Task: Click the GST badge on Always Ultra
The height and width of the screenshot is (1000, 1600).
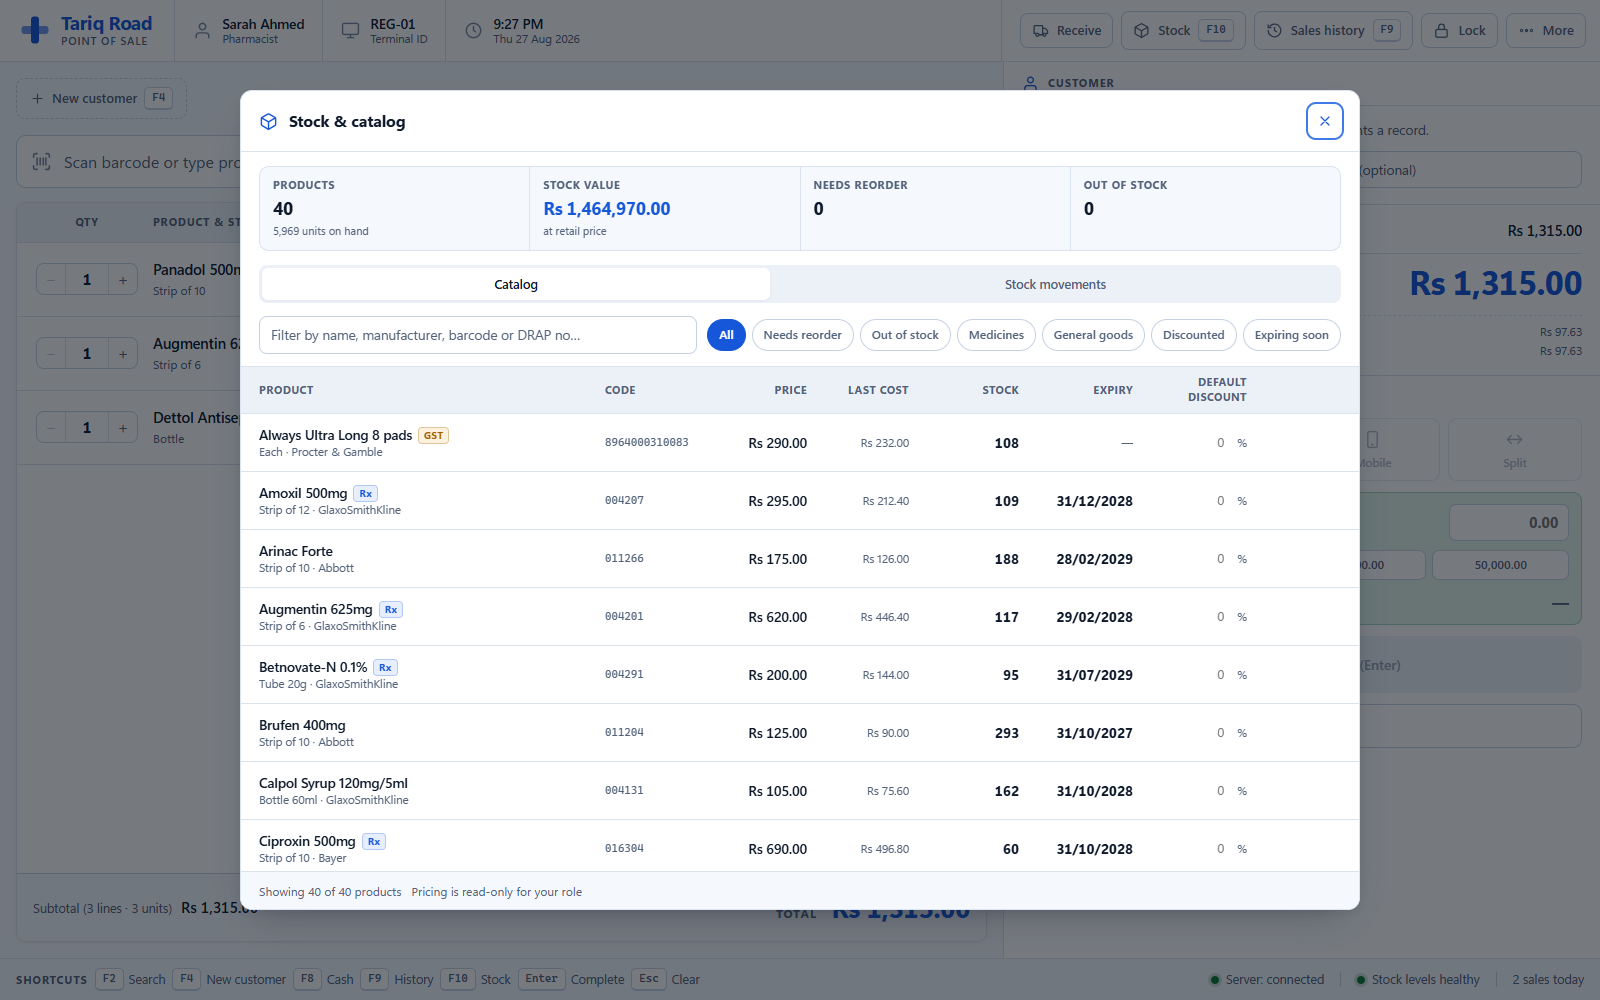Action: click(433, 436)
